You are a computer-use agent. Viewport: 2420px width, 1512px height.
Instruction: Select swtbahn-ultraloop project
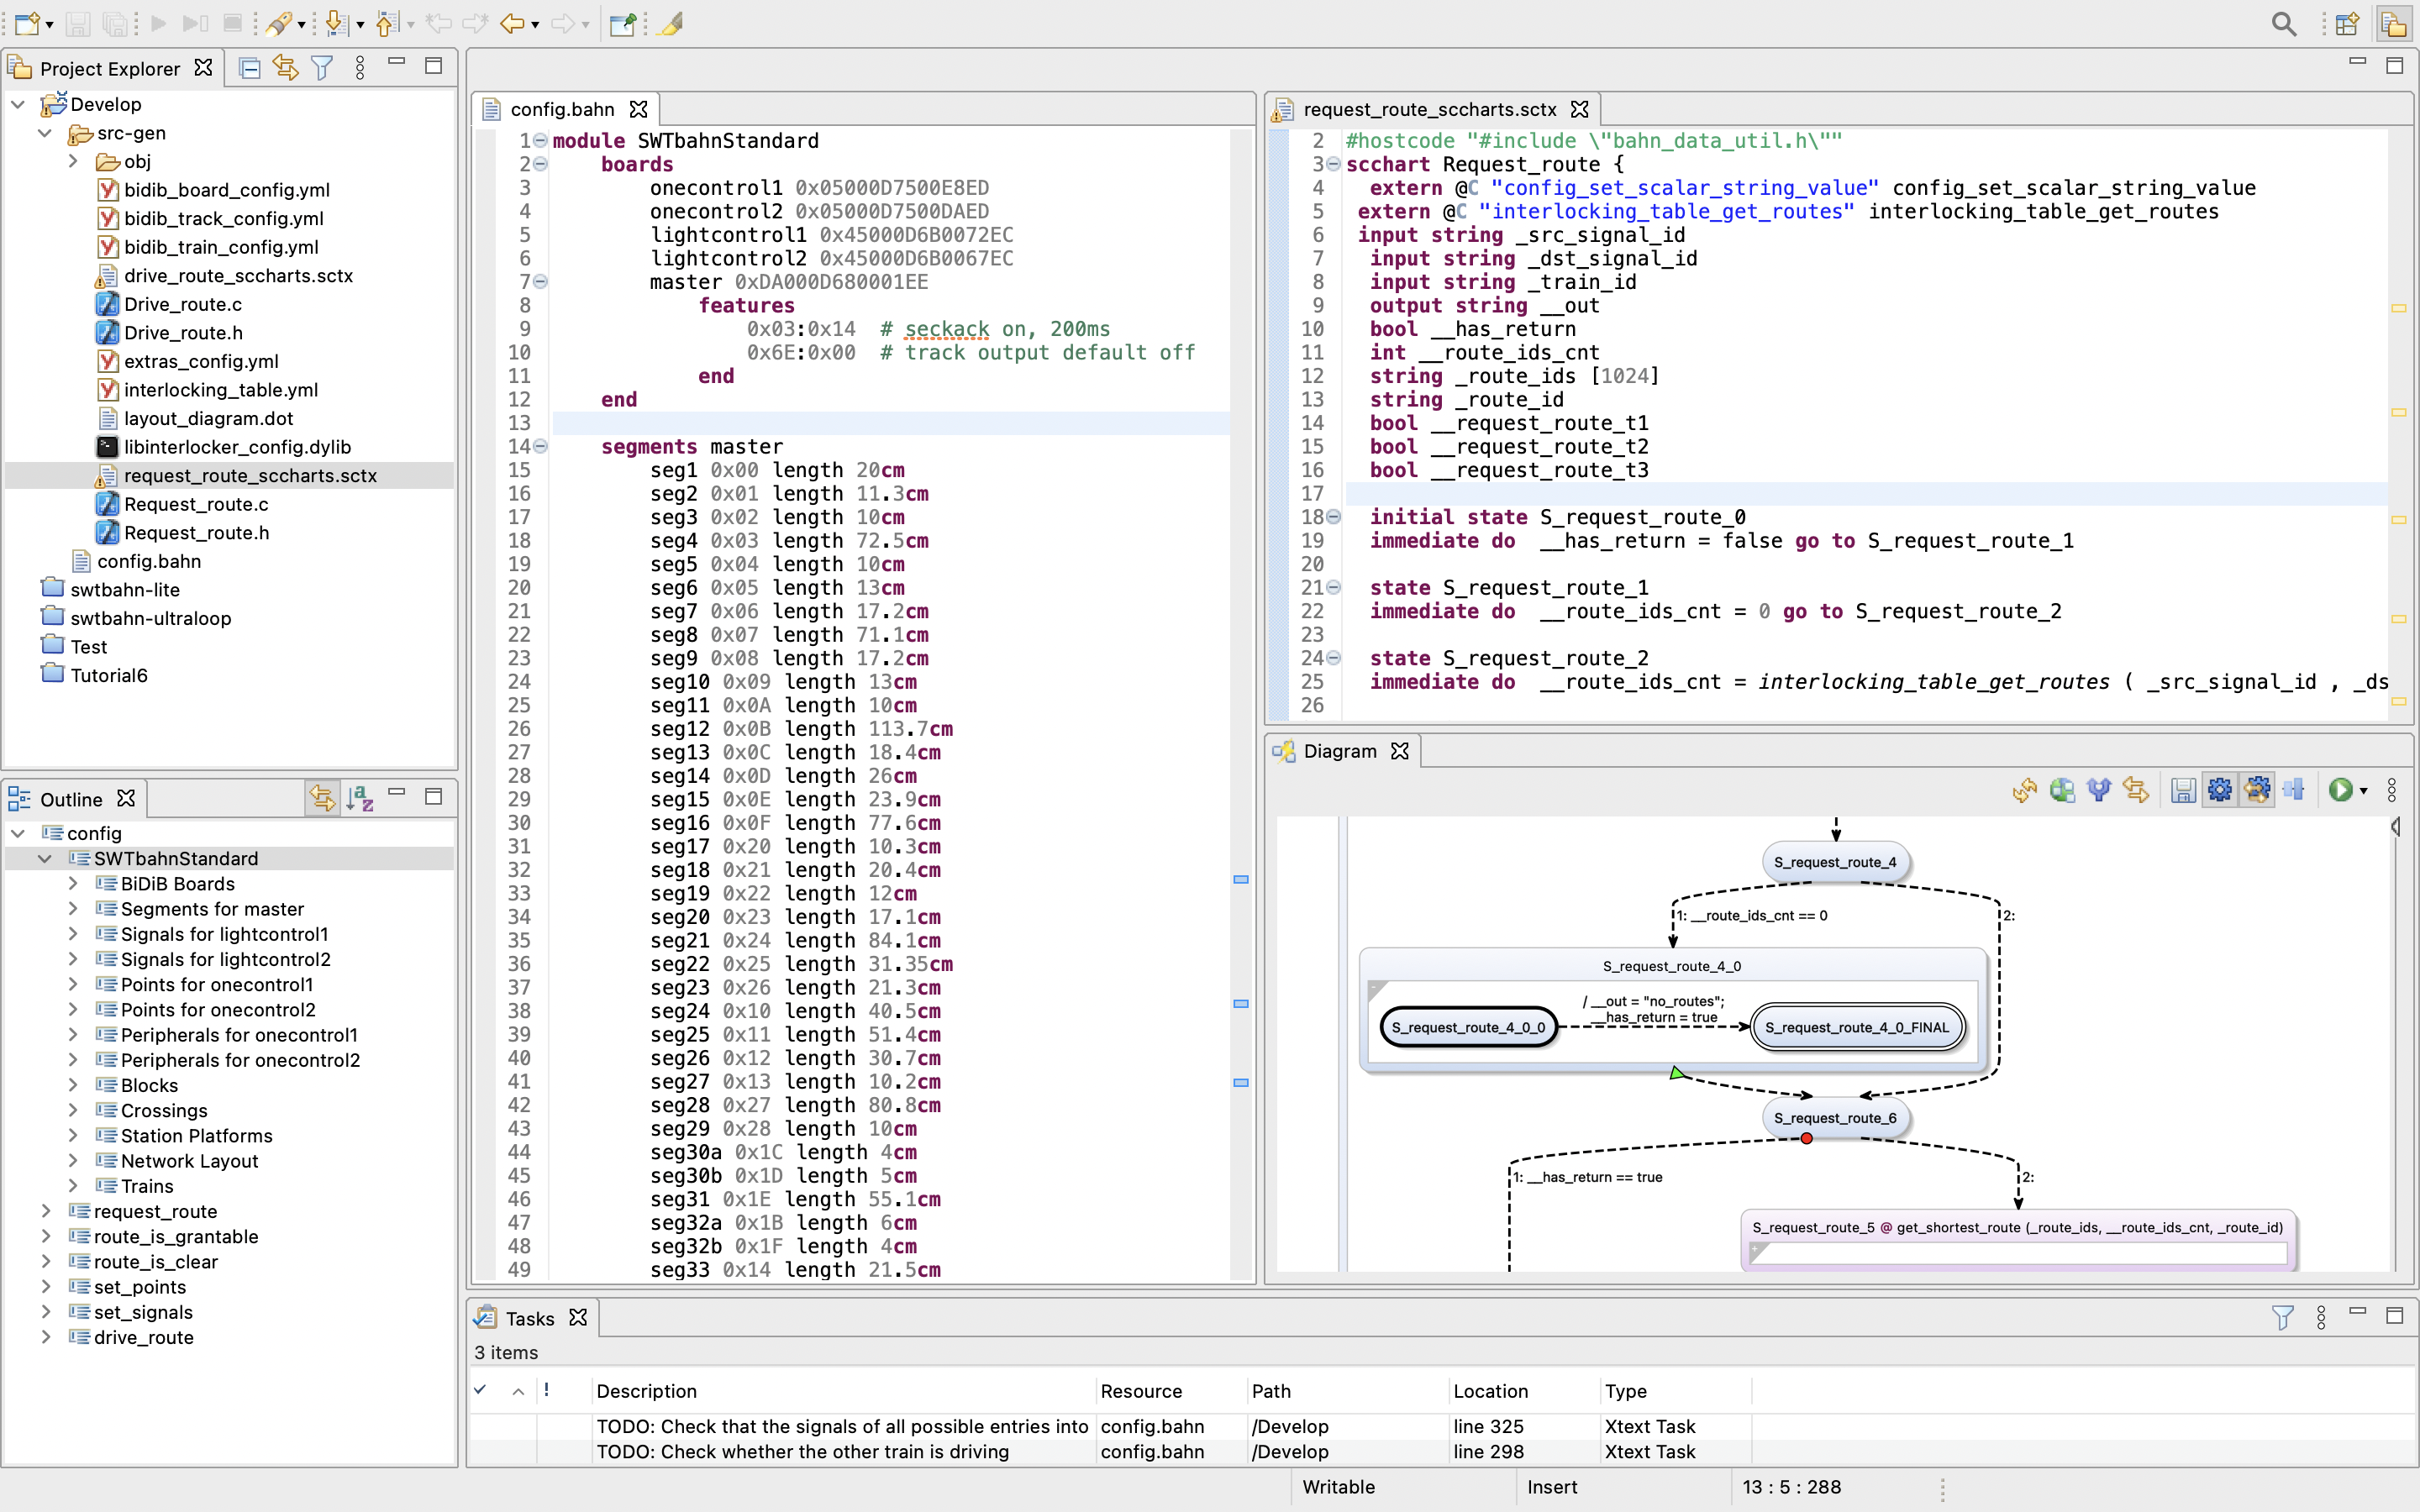150,618
